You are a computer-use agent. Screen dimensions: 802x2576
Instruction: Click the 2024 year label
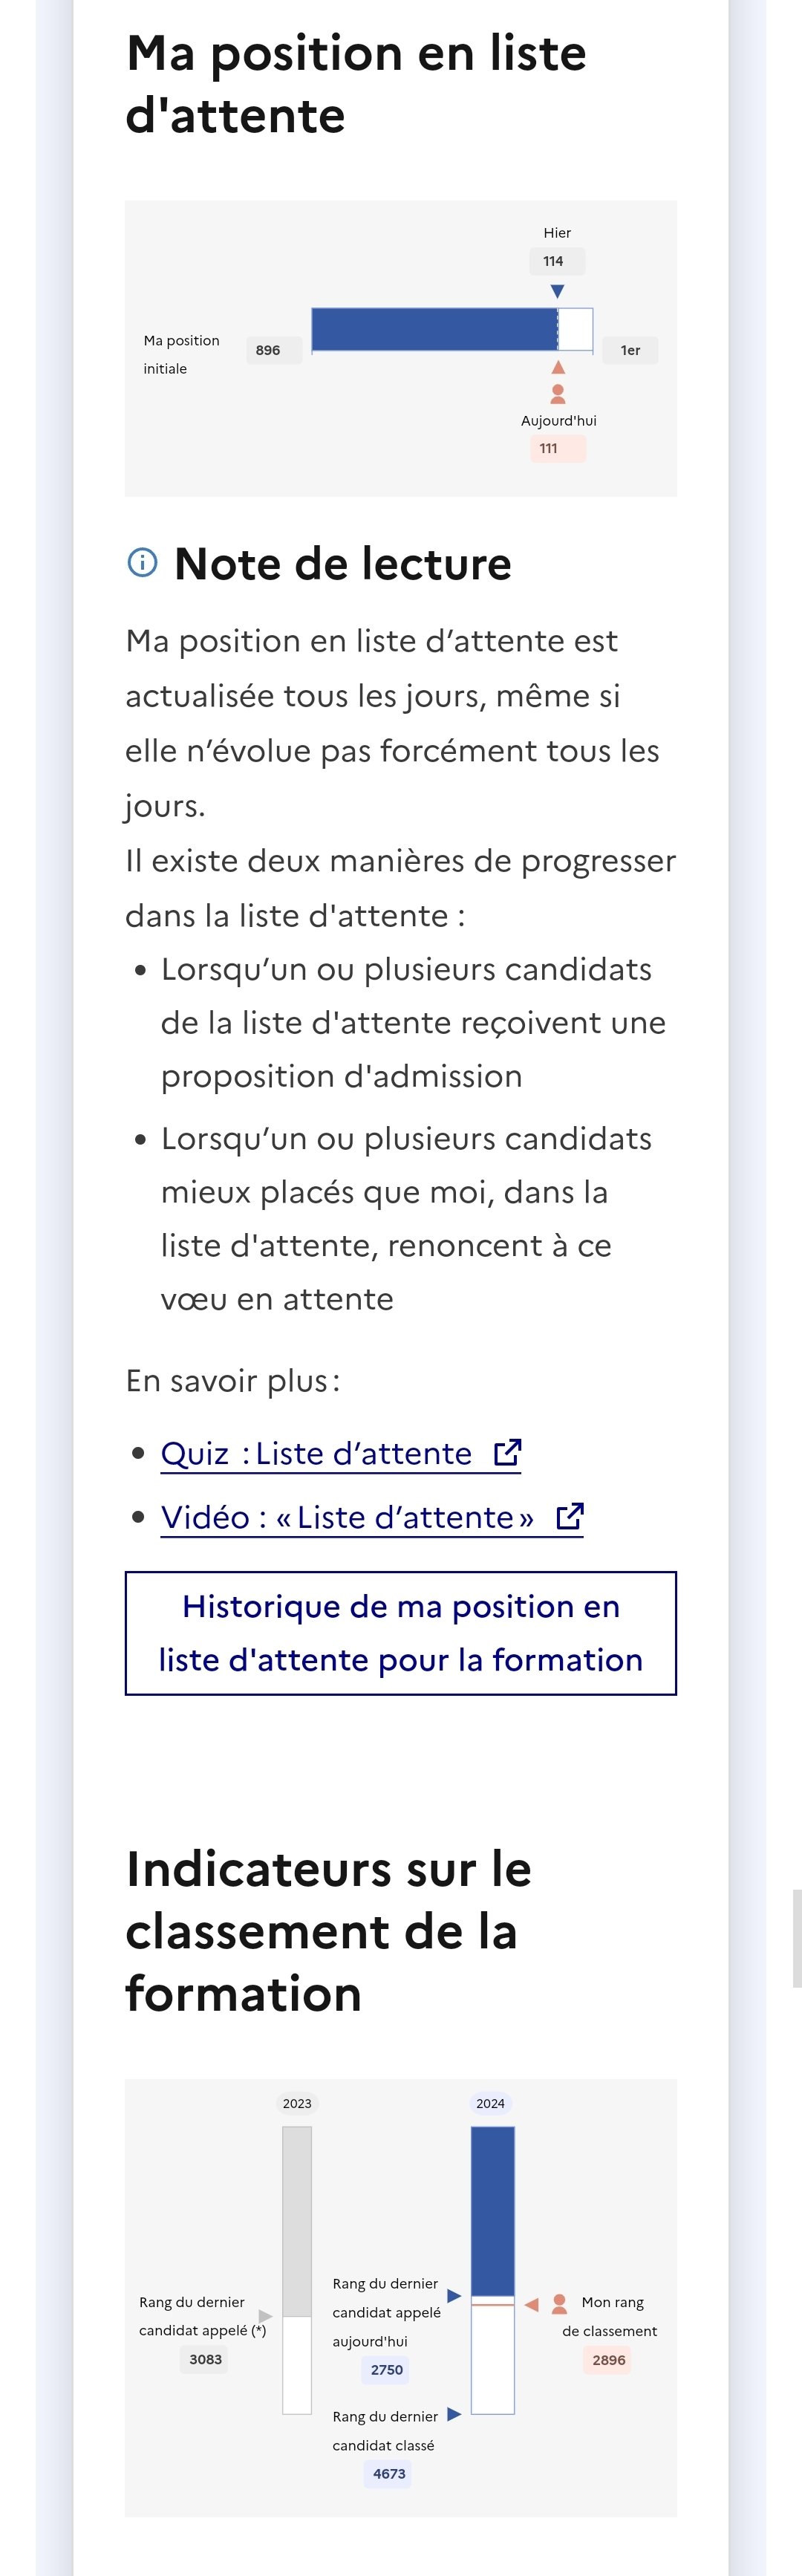[x=490, y=2103]
